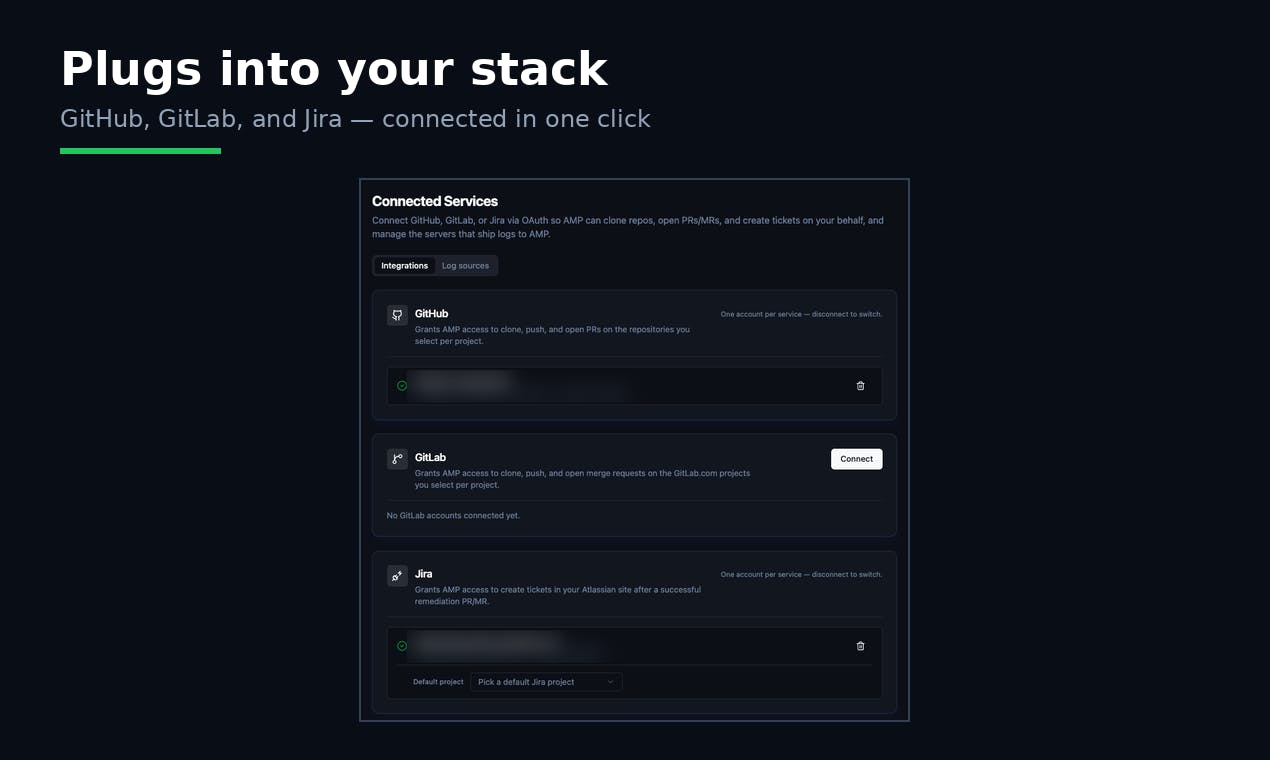Click the 'Default project' label

click(438, 682)
